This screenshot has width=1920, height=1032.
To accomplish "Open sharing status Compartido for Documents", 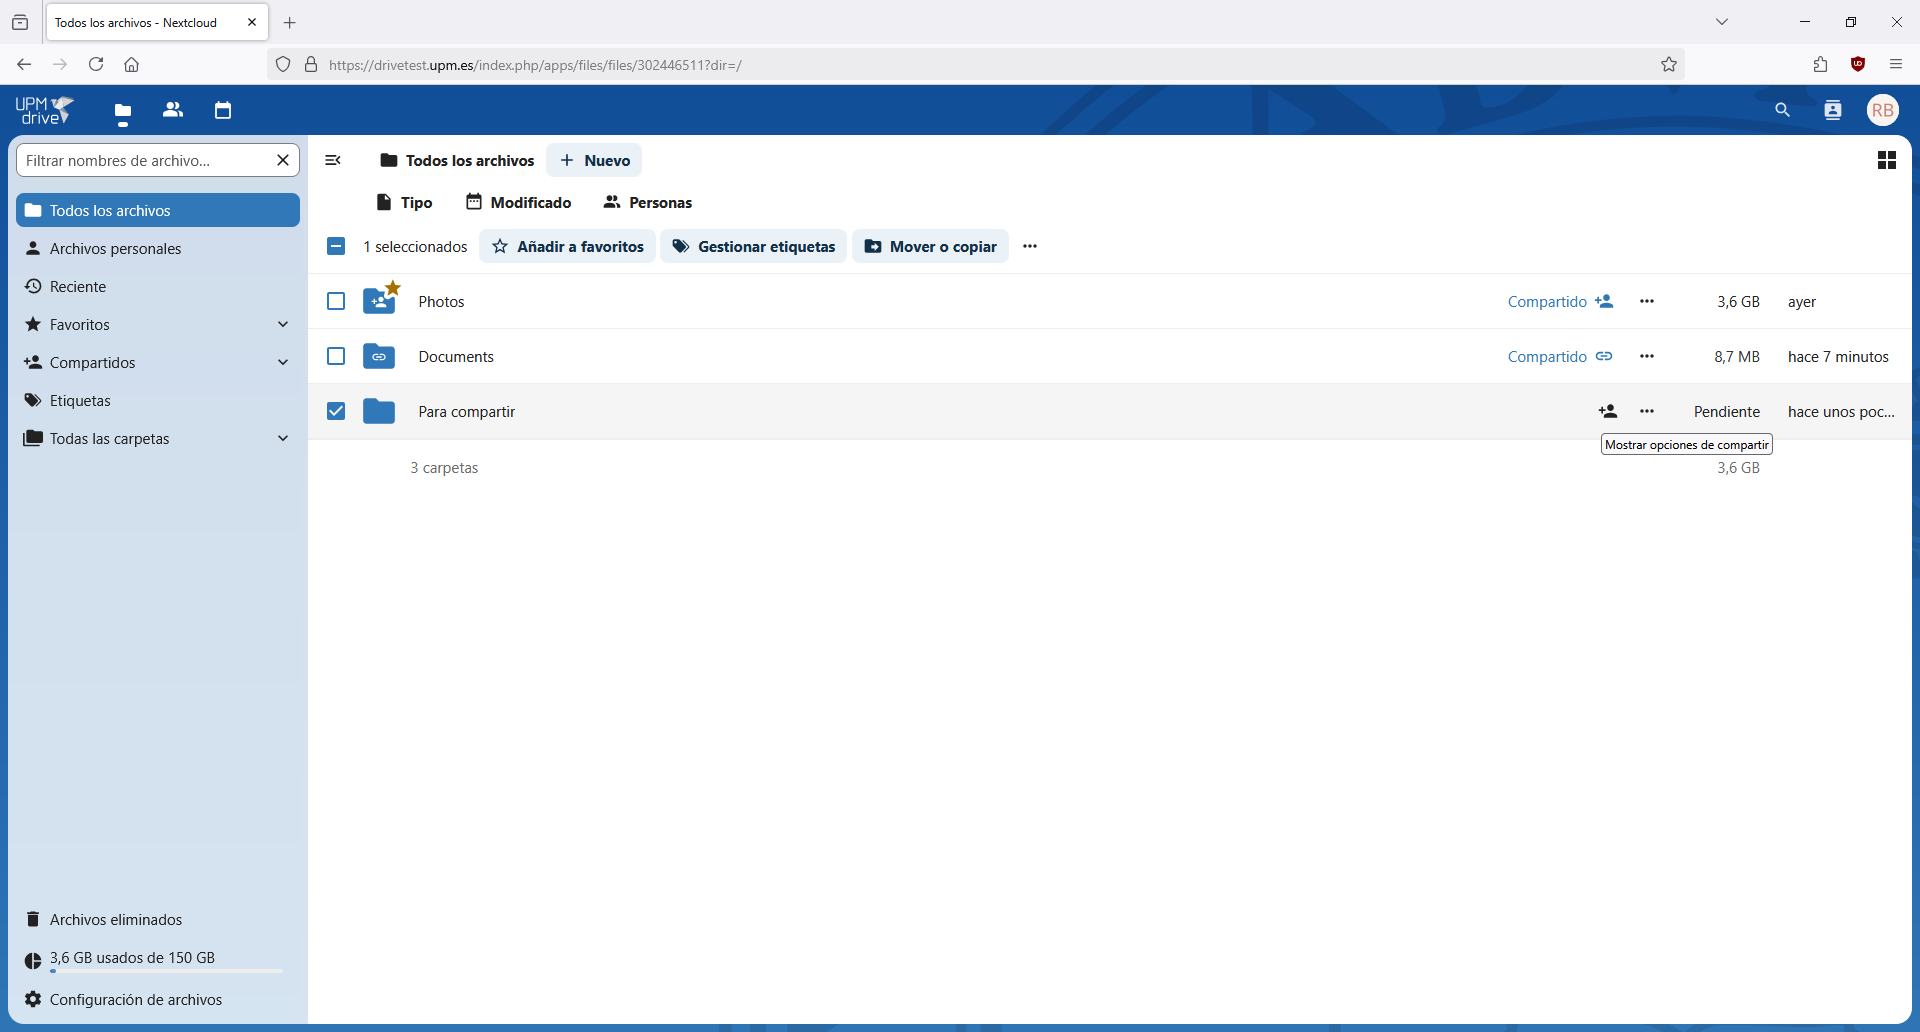I will (1561, 356).
